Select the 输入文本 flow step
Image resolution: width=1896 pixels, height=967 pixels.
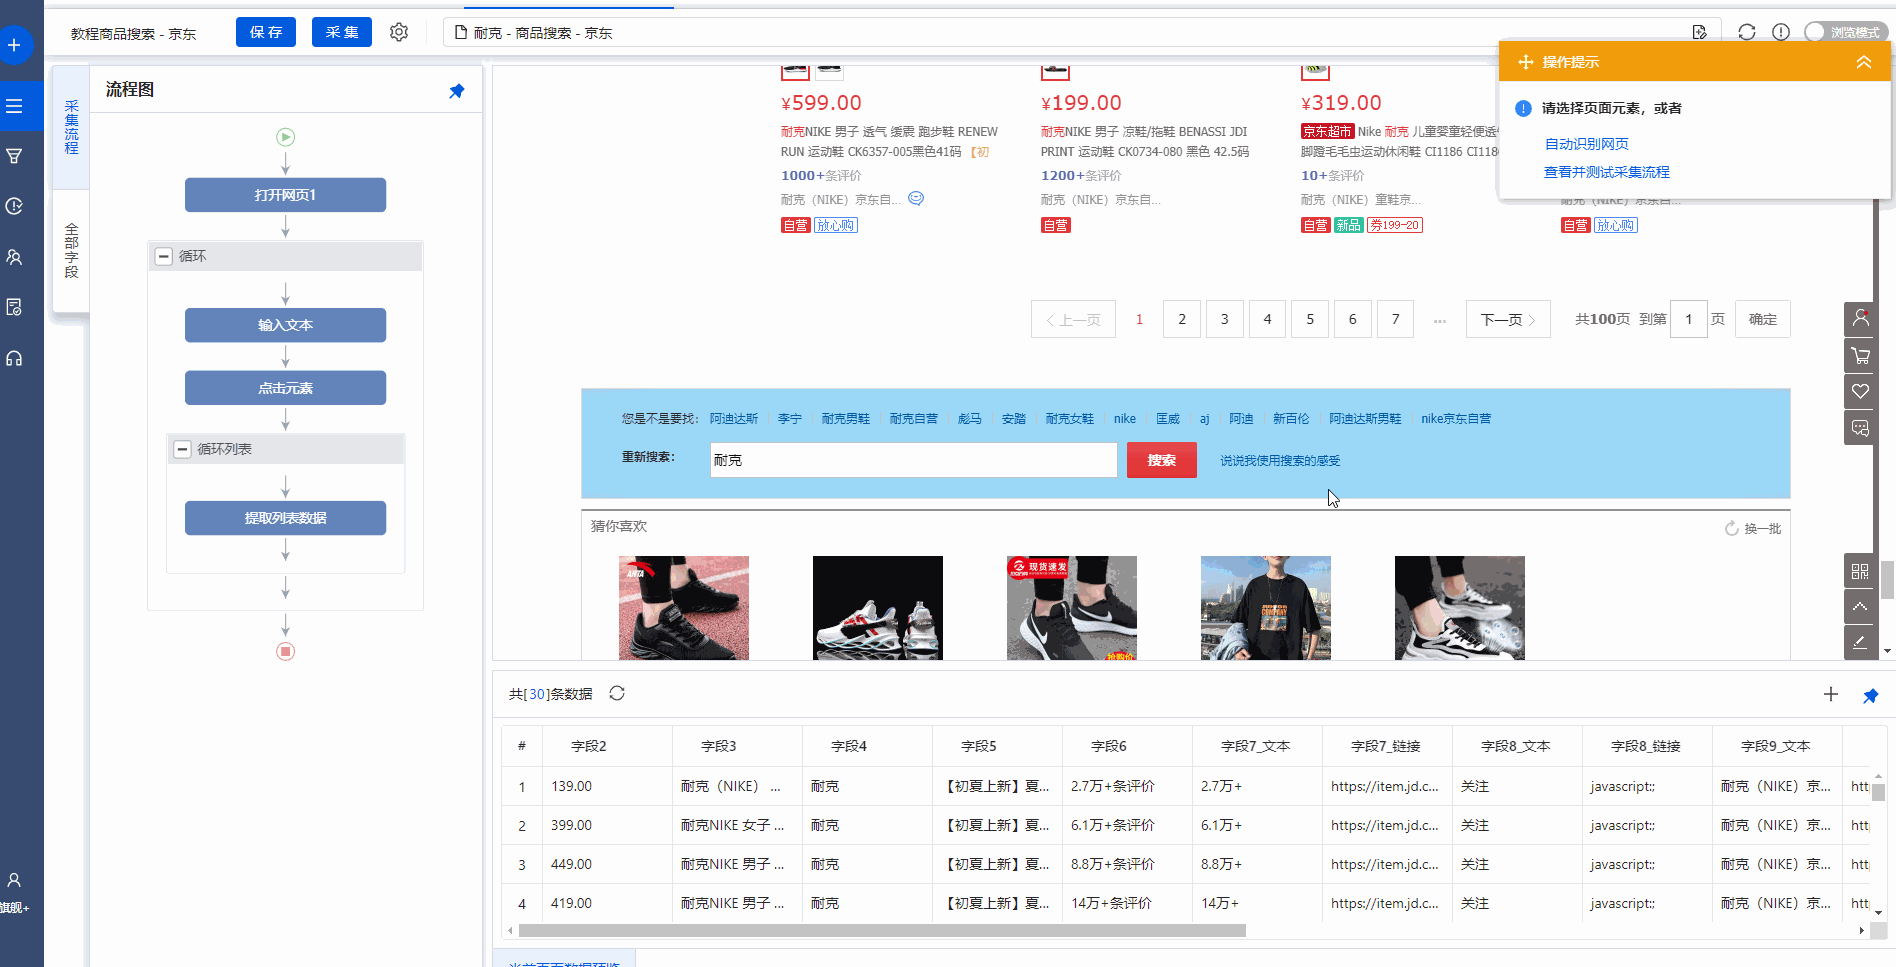(285, 325)
